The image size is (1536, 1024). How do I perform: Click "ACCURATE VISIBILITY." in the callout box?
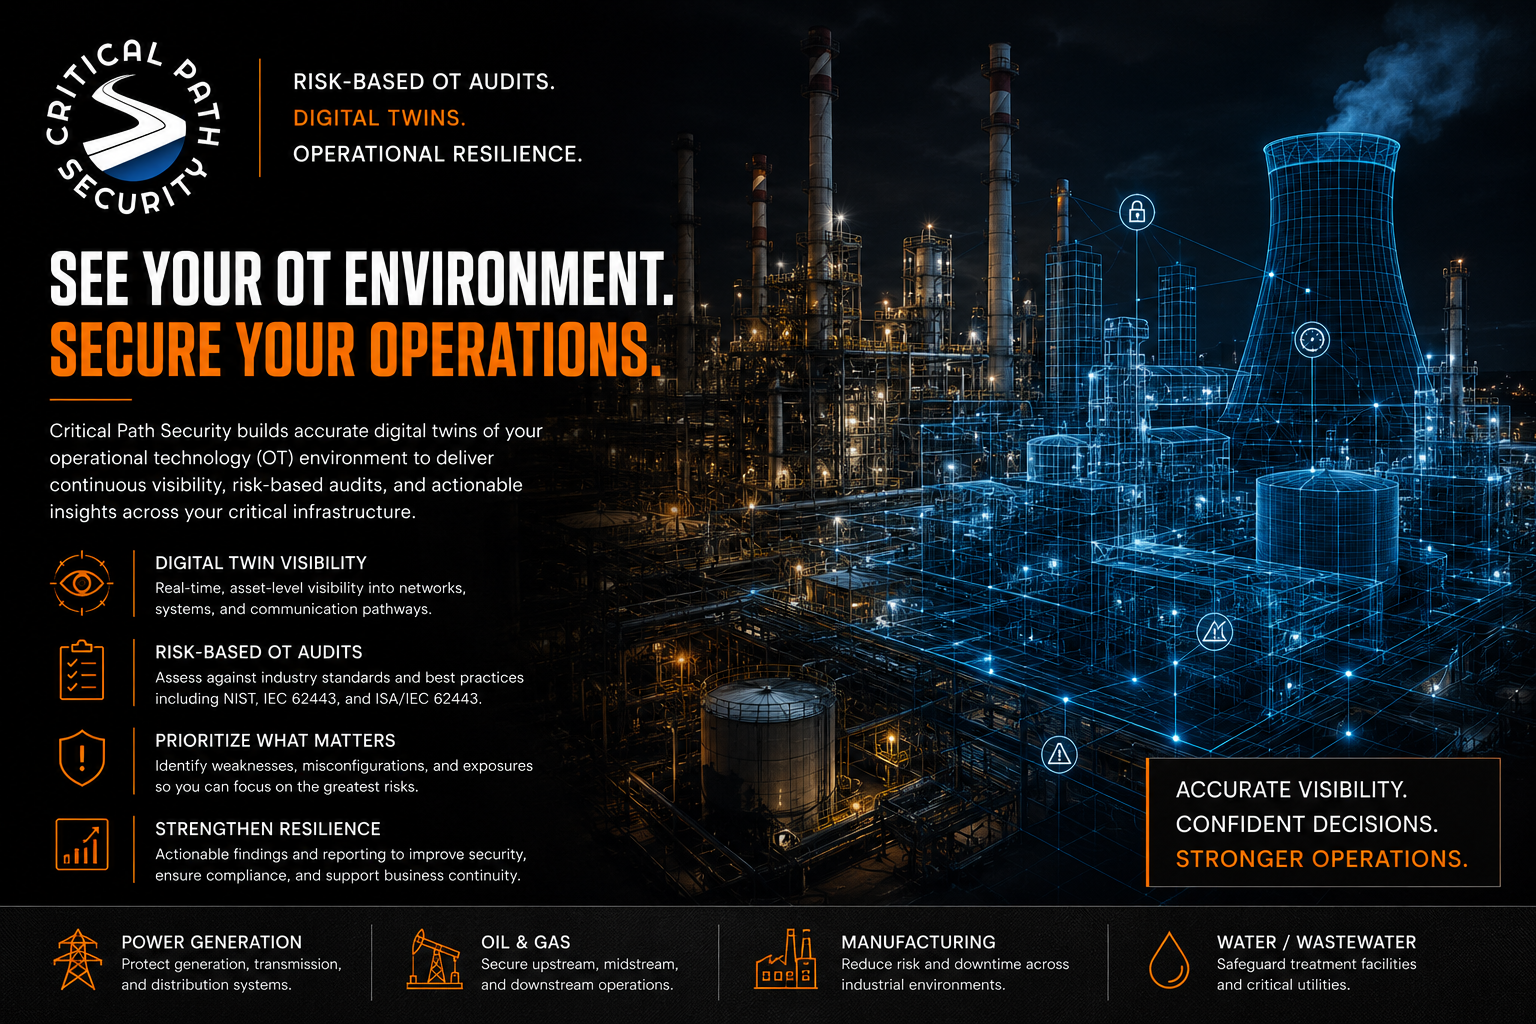(x=1291, y=790)
